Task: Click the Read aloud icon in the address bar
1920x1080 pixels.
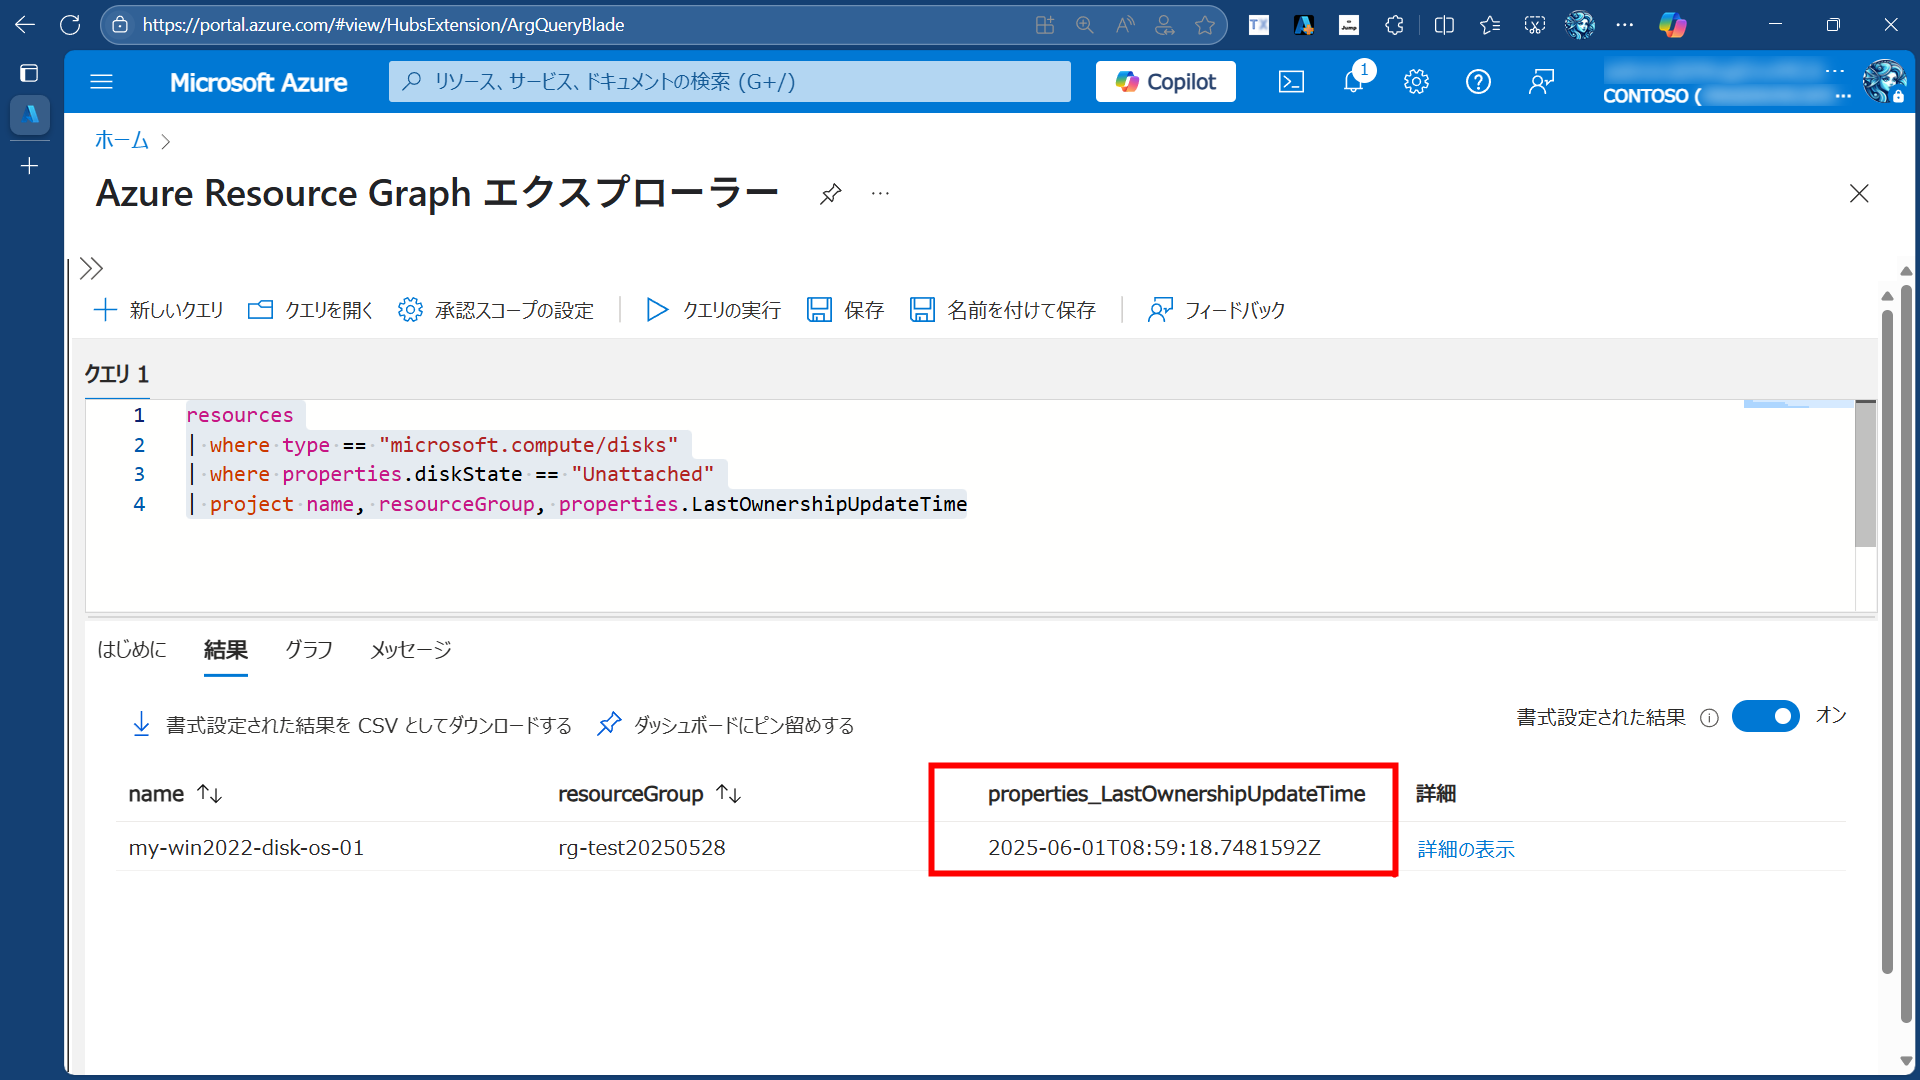Action: (x=1125, y=25)
